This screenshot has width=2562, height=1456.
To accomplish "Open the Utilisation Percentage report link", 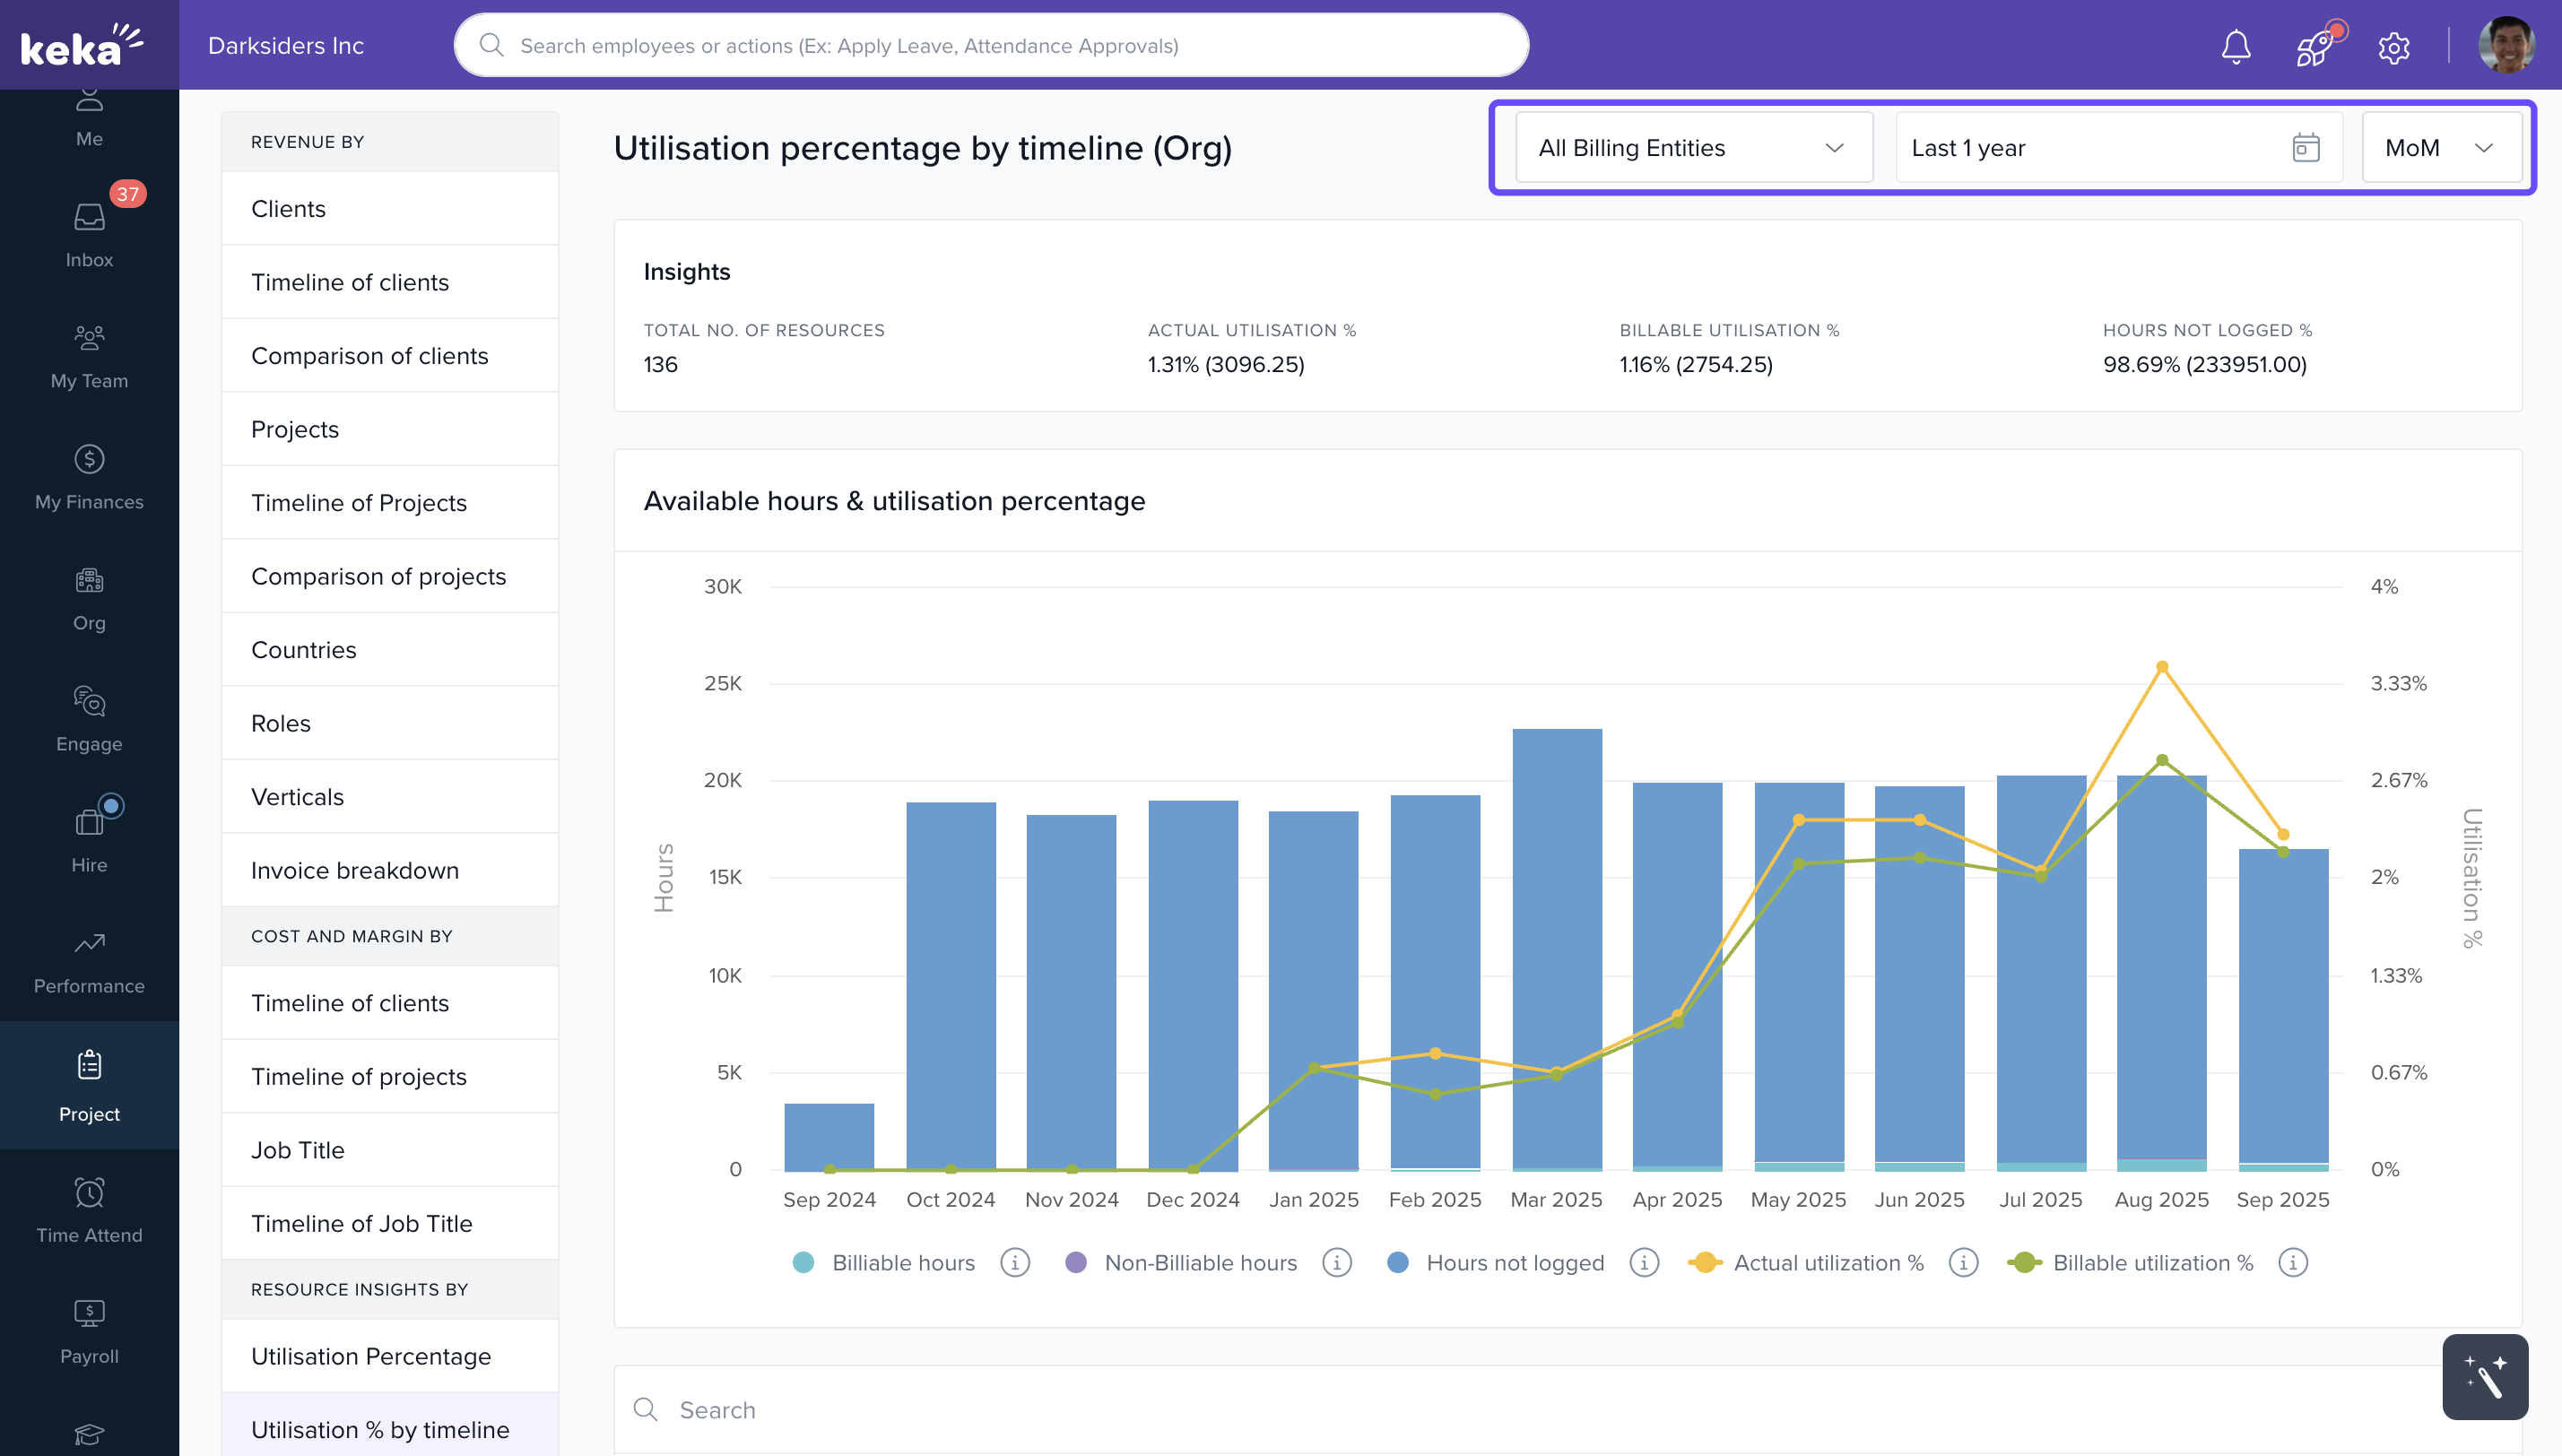I will tap(371, 1355).
